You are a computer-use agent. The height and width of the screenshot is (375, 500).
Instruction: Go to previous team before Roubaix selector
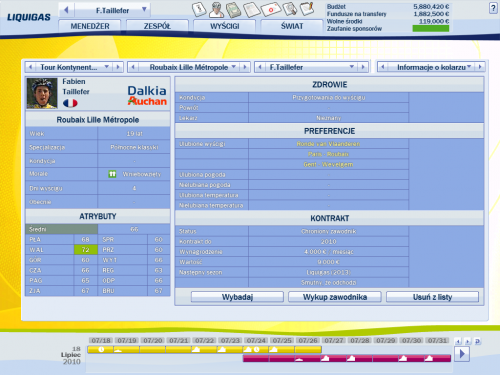[x=133, y=67]
